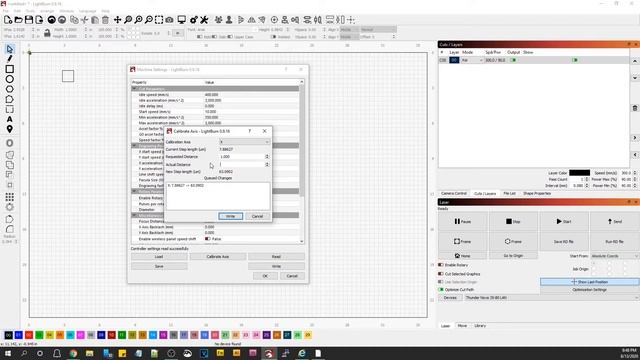The image size is (640, 360).
Task: Toggle the Cut Selected Graphics switch
Action: [441, 274]
